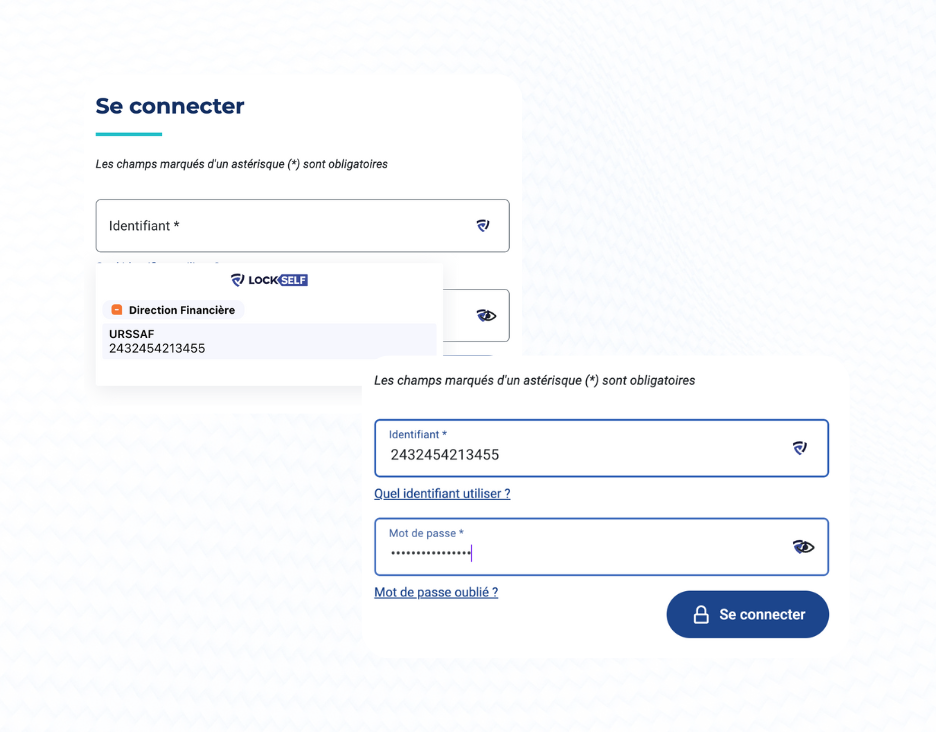Select the URSSAF credential entry
Image resolution: width=936 pixels, height=732 pixels.
pos(132,334)
